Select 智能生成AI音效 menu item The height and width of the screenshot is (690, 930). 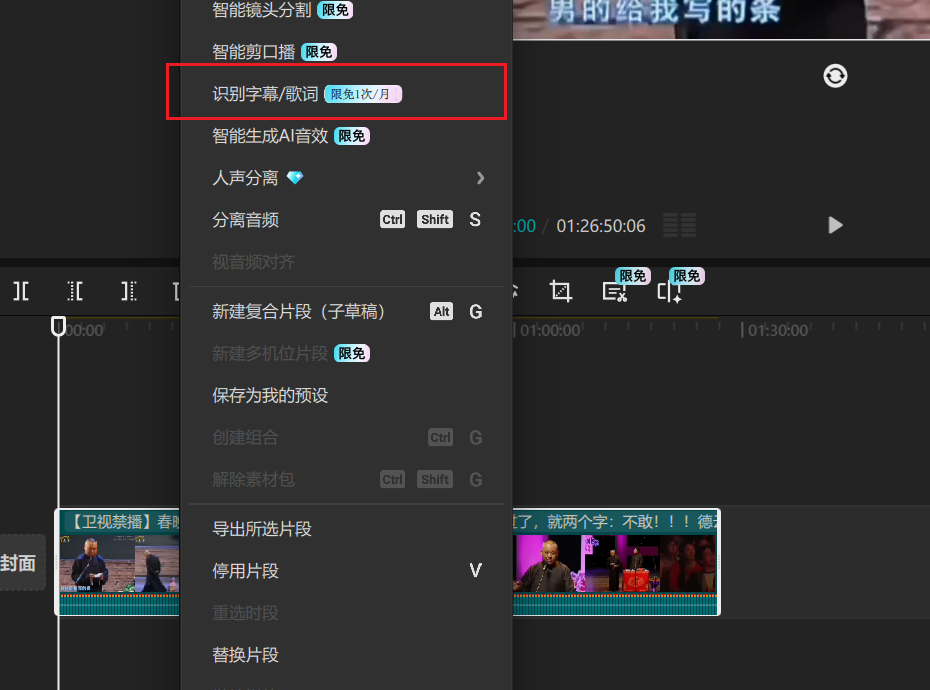tap(346, 136)
